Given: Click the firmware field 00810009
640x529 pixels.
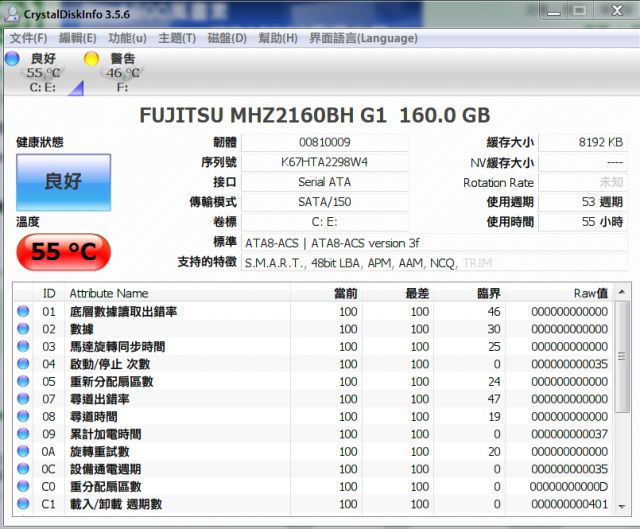Looking at the screenshot, I should point(325,142).
